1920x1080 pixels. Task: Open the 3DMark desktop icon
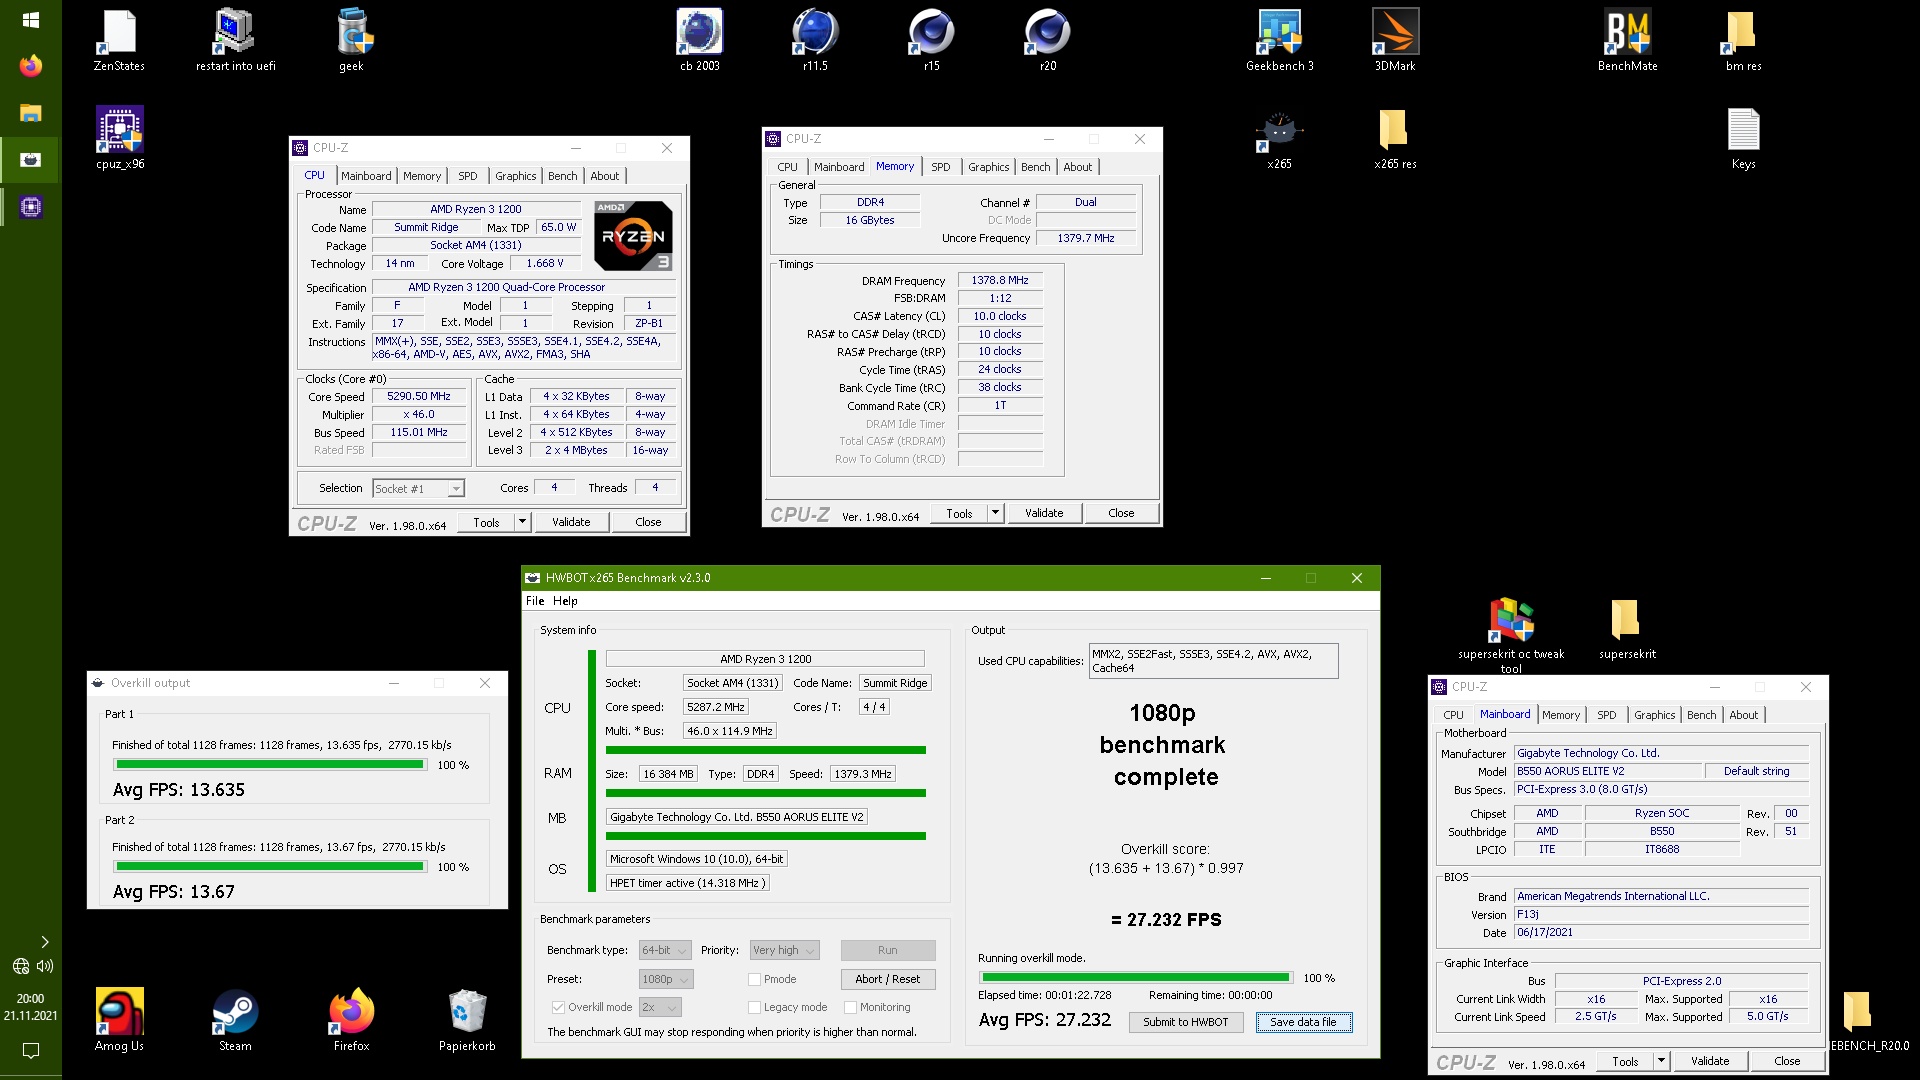[x=1395, y=41]
